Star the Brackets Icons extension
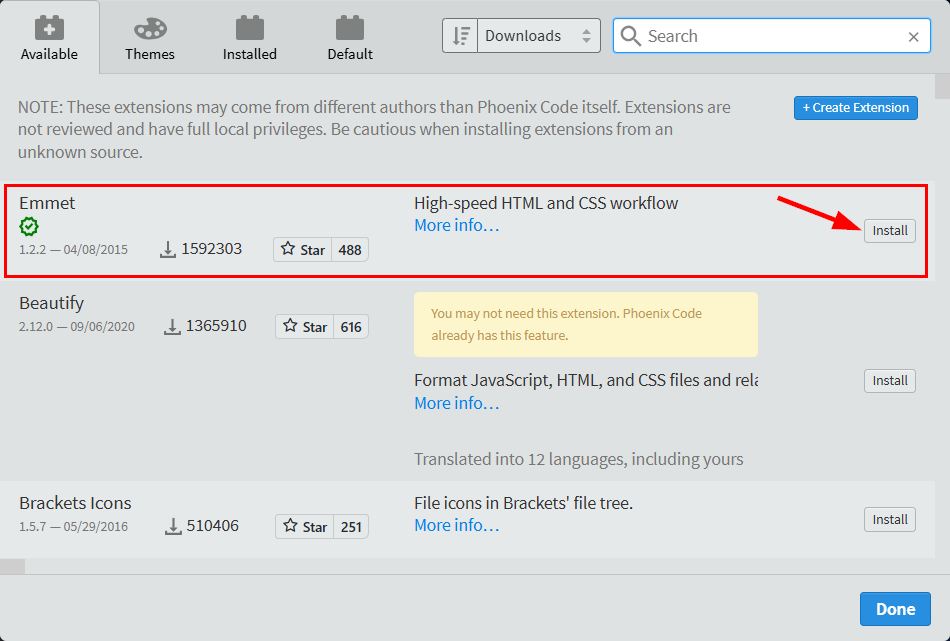Viewport: 950px width, 641px height. pyautogui.click(x=305, y=525)
